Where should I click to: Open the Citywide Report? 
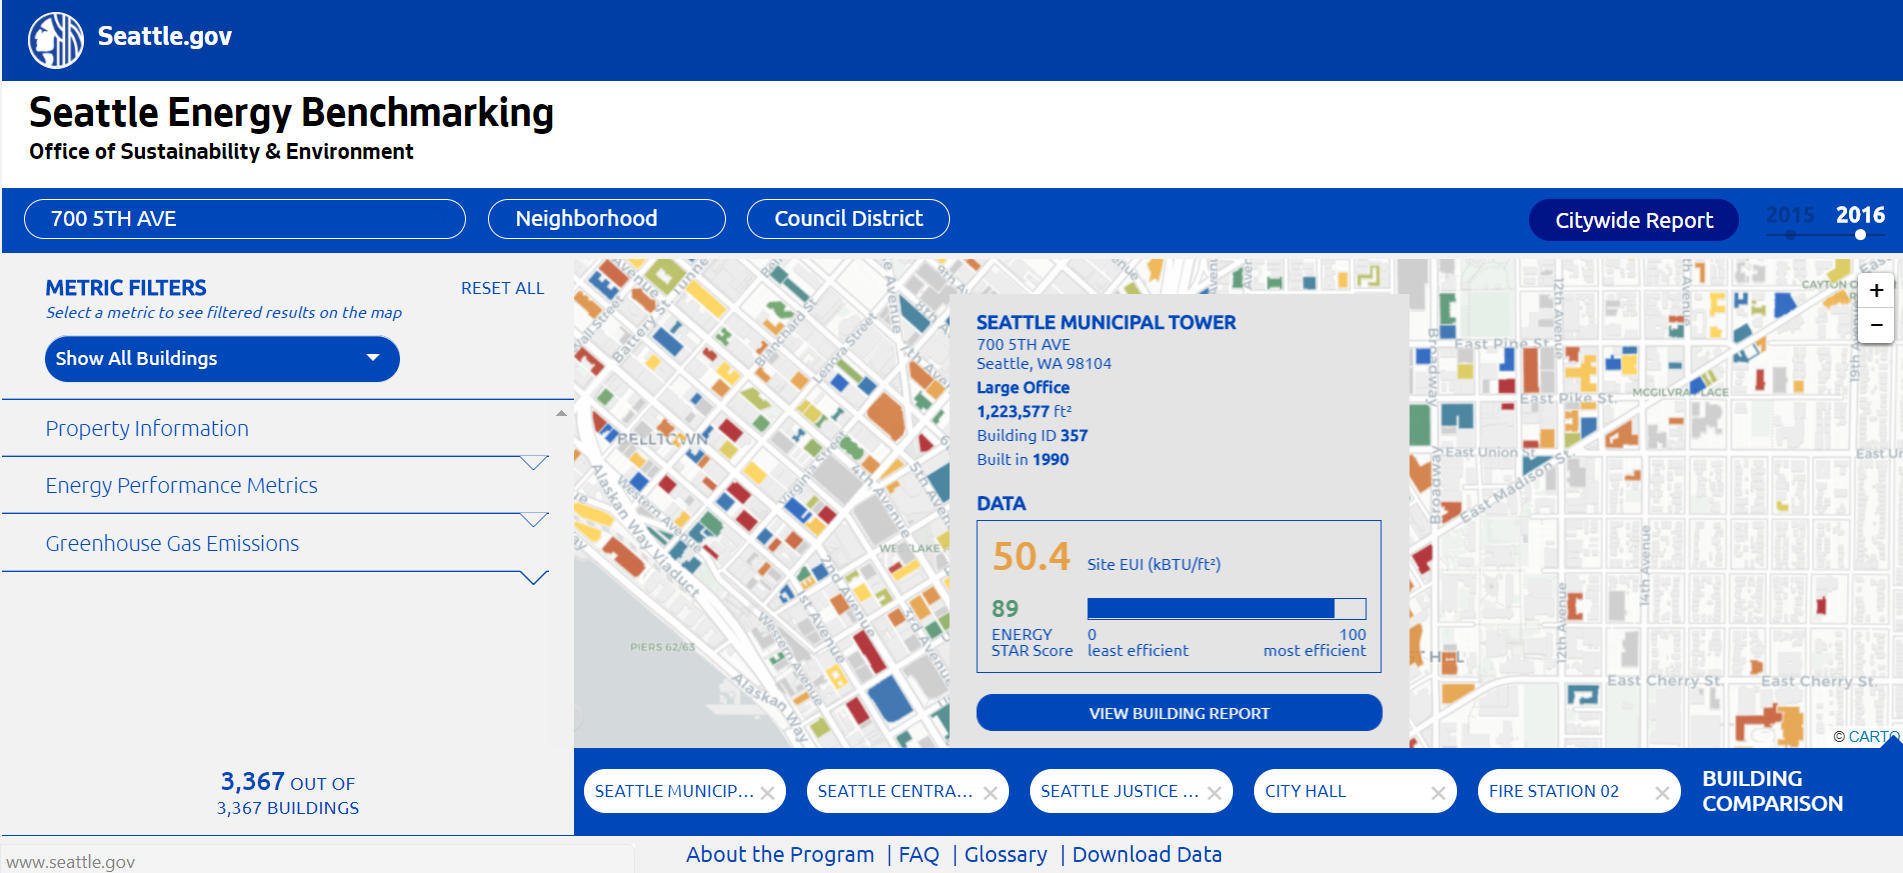coord(1633,220)
